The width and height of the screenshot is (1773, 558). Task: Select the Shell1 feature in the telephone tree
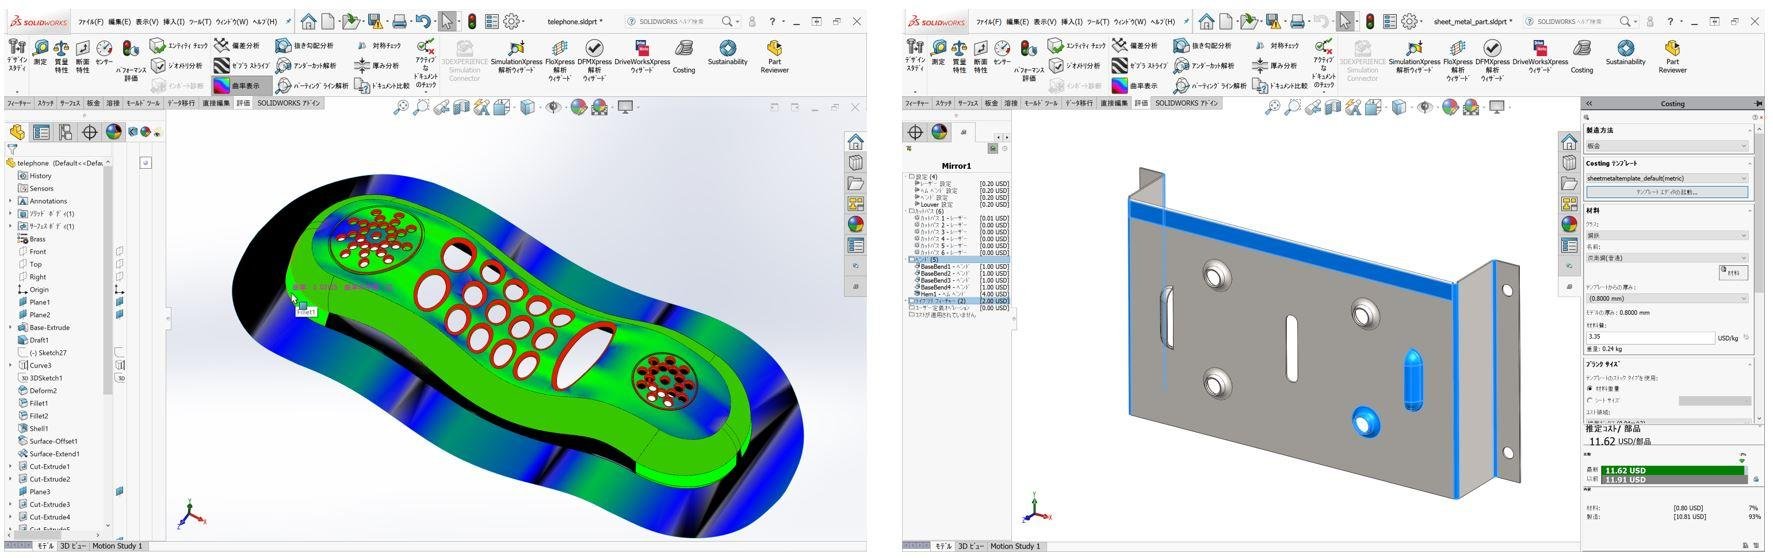click(x=40, y=428)
